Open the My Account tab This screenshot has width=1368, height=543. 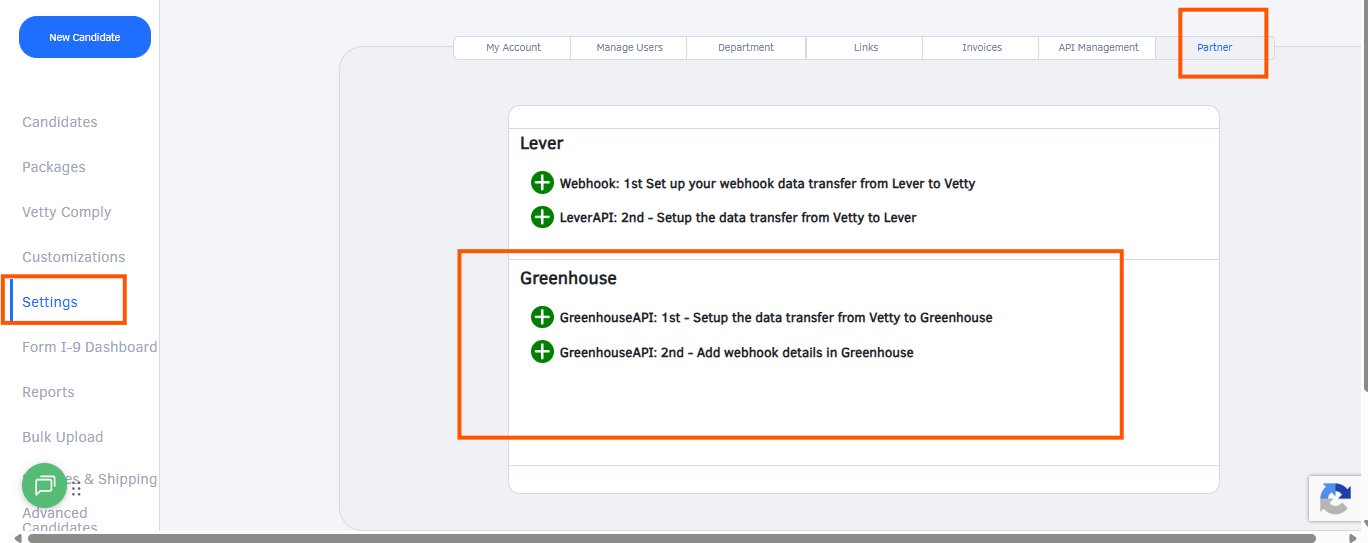(x=513, y=47)
